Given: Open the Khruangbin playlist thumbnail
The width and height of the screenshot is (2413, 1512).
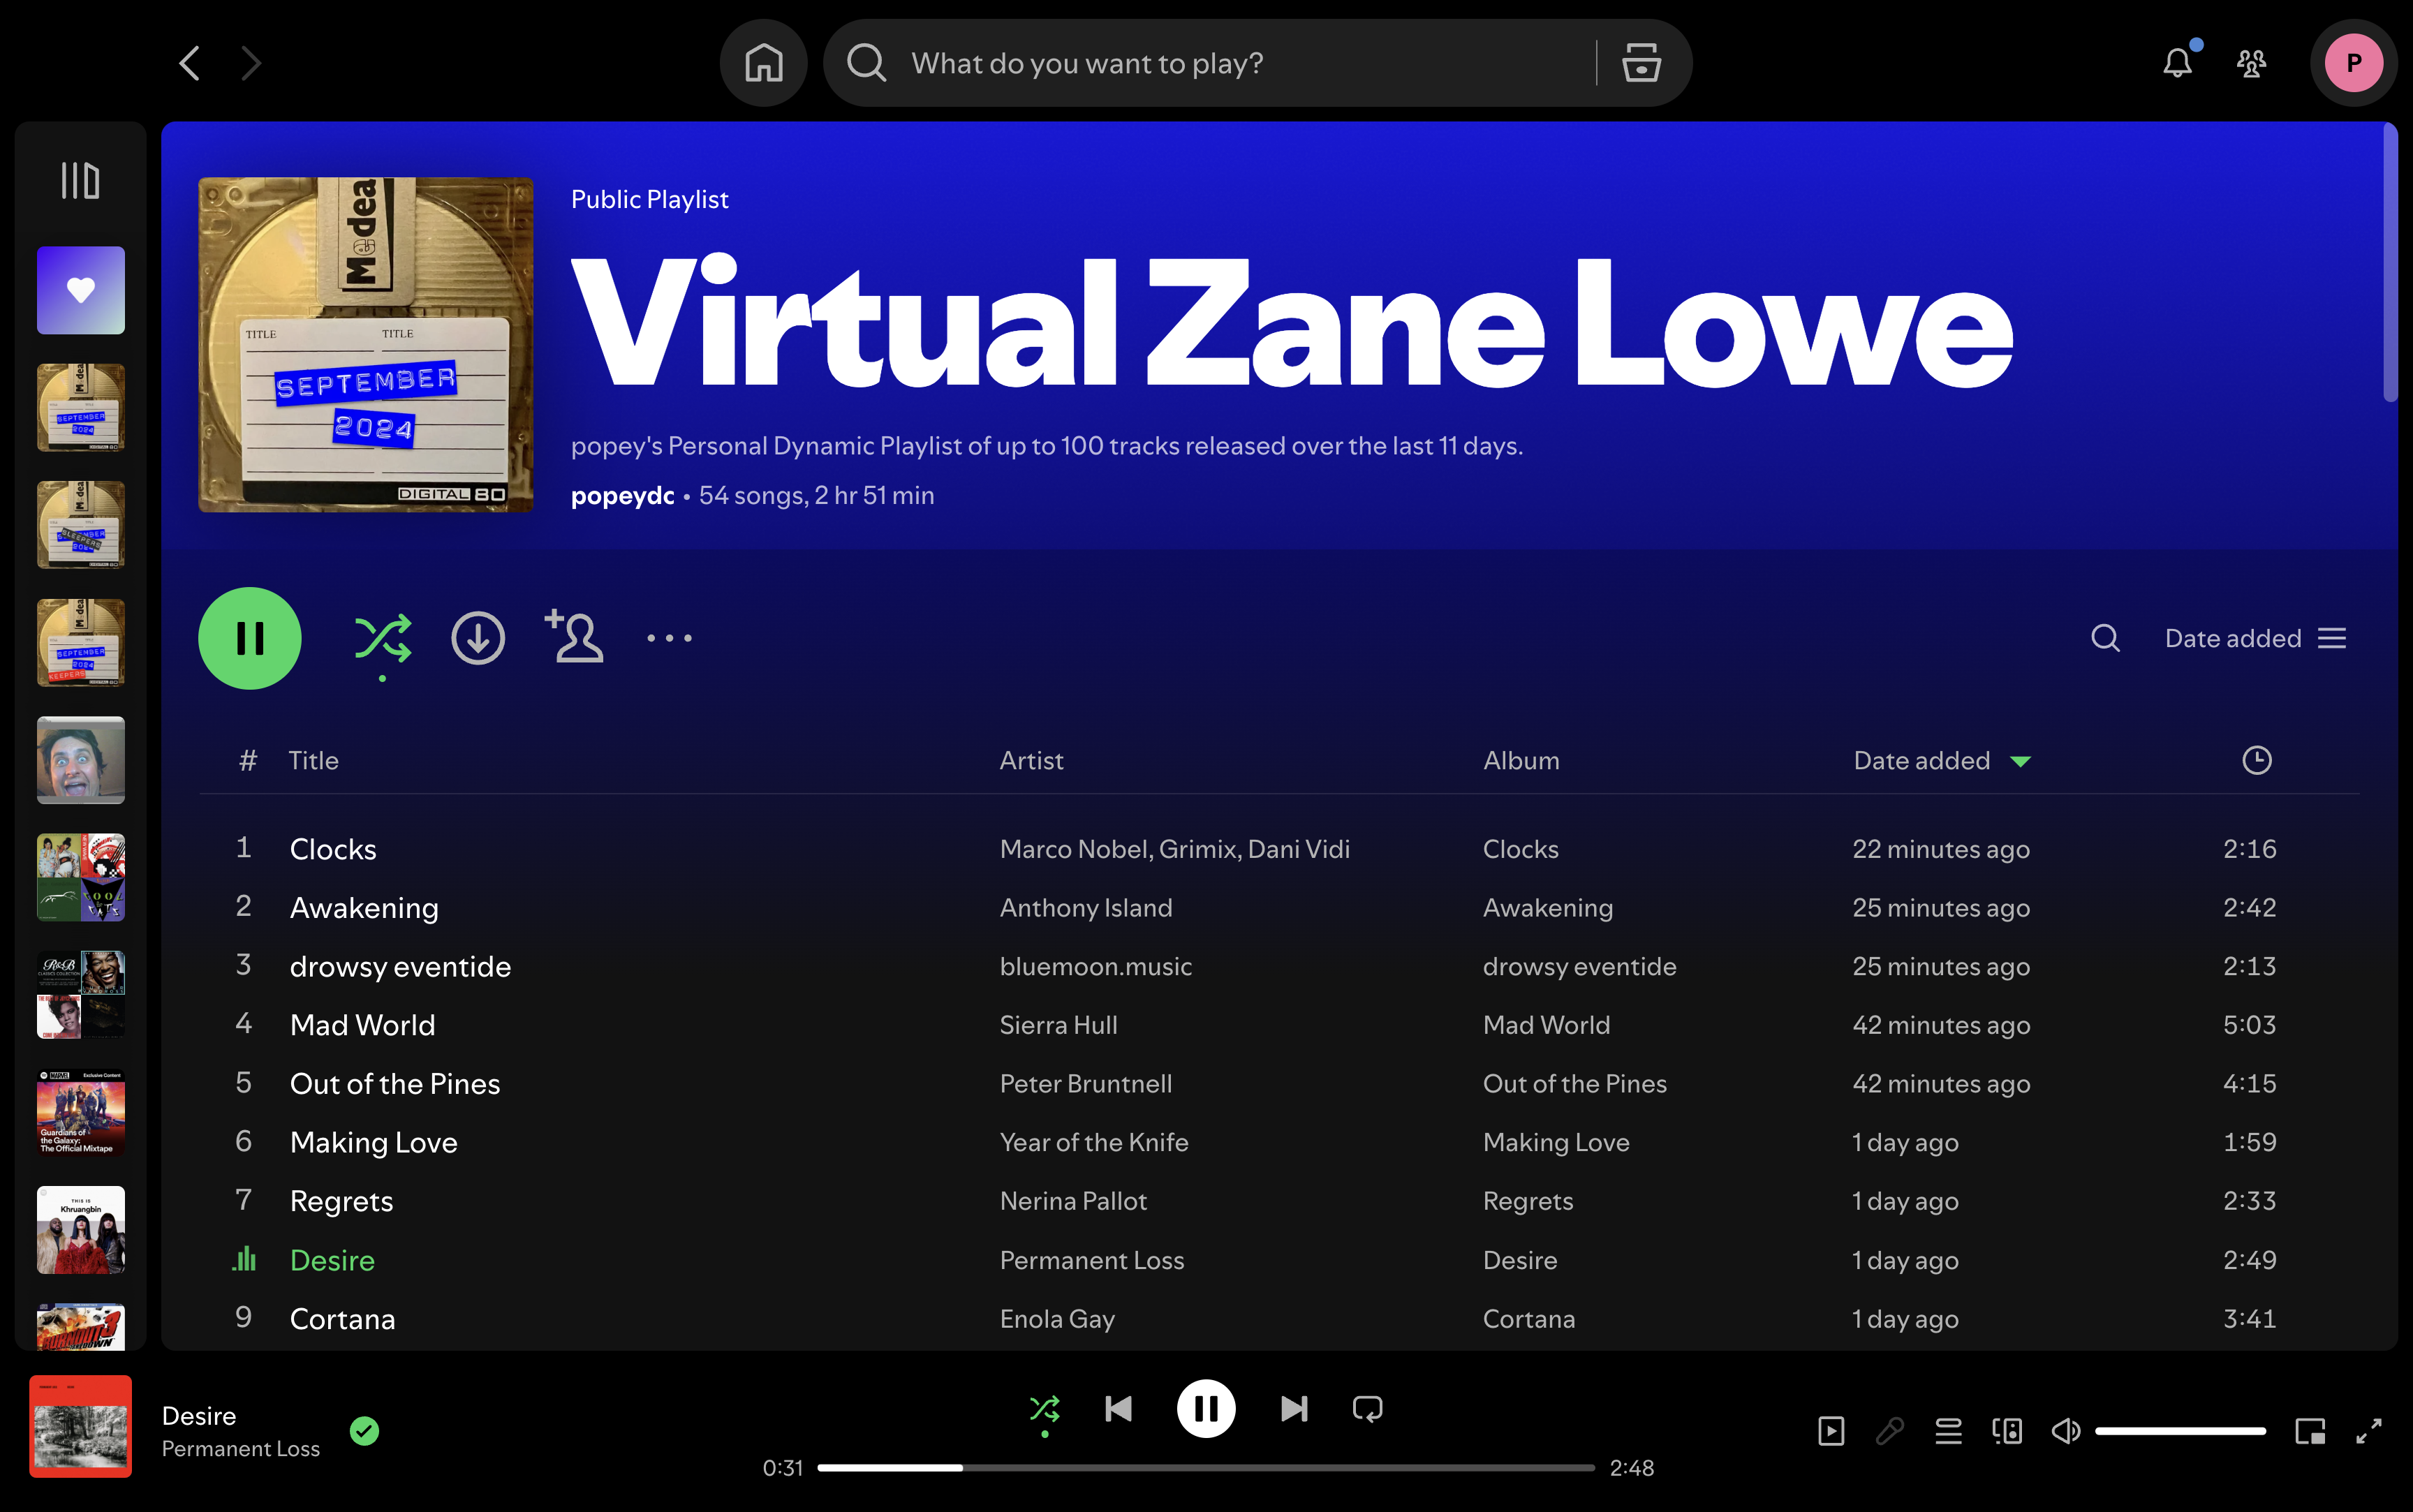Looking at the screenshot, I should pos(80,1229).
